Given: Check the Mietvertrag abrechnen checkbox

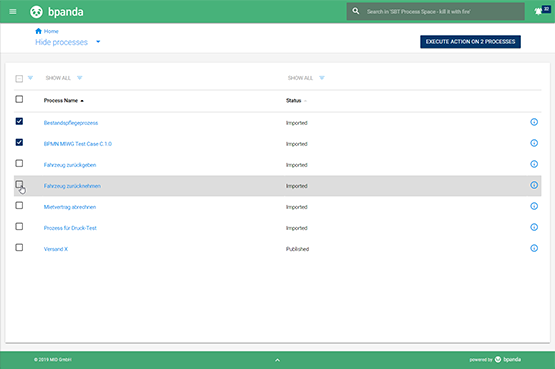Looking at the screenshot, I should pos(19,206).
